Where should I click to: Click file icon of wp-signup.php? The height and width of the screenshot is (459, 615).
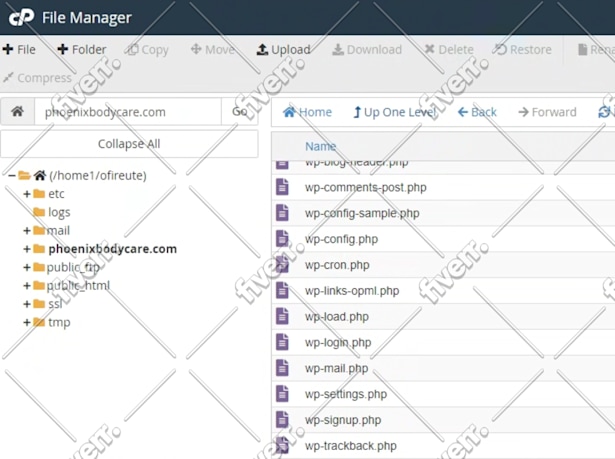282,420
